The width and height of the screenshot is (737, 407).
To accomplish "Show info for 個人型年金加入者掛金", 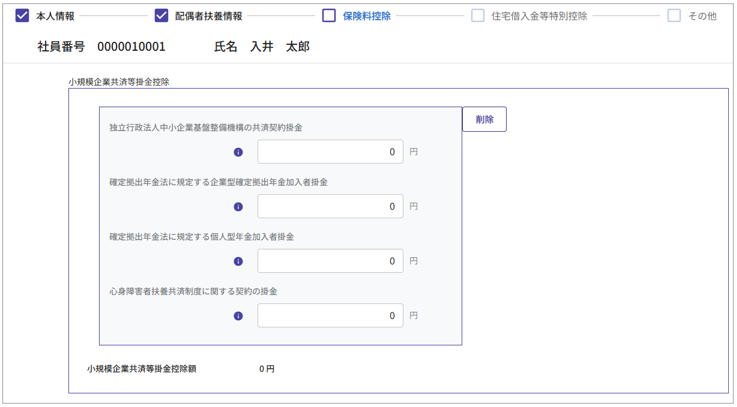I will [238, 262].
